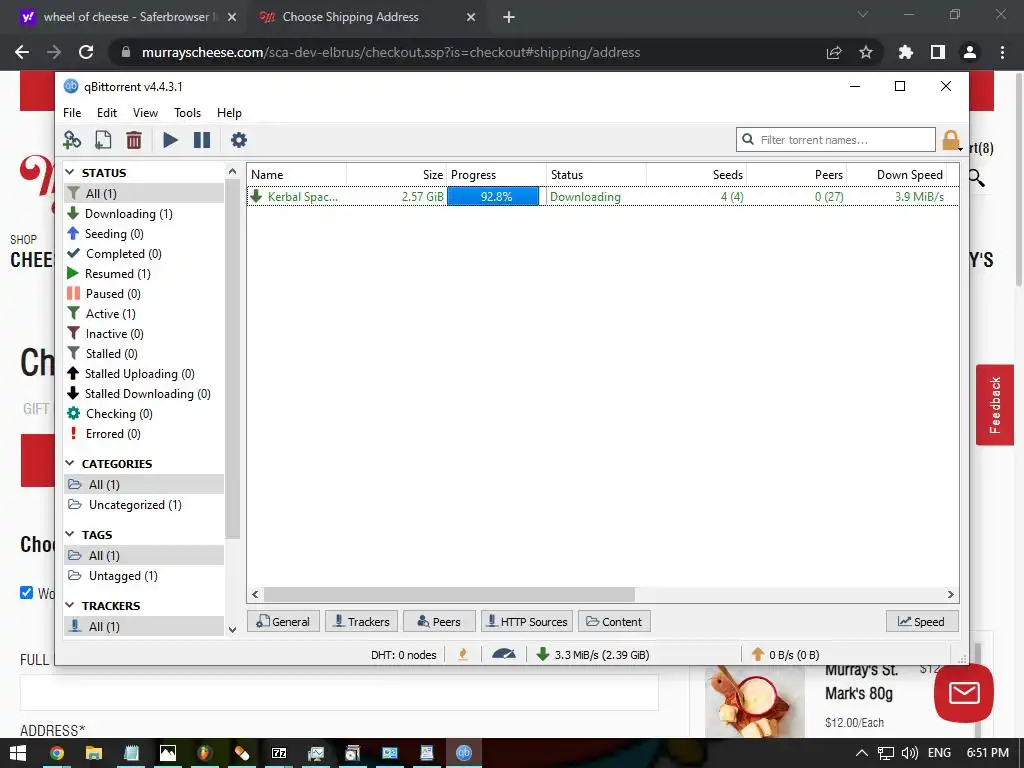Sort by the Seeds column header
Image resolution: width=1024 pixels, height=768 pixels.
click(x=696, y=174)
